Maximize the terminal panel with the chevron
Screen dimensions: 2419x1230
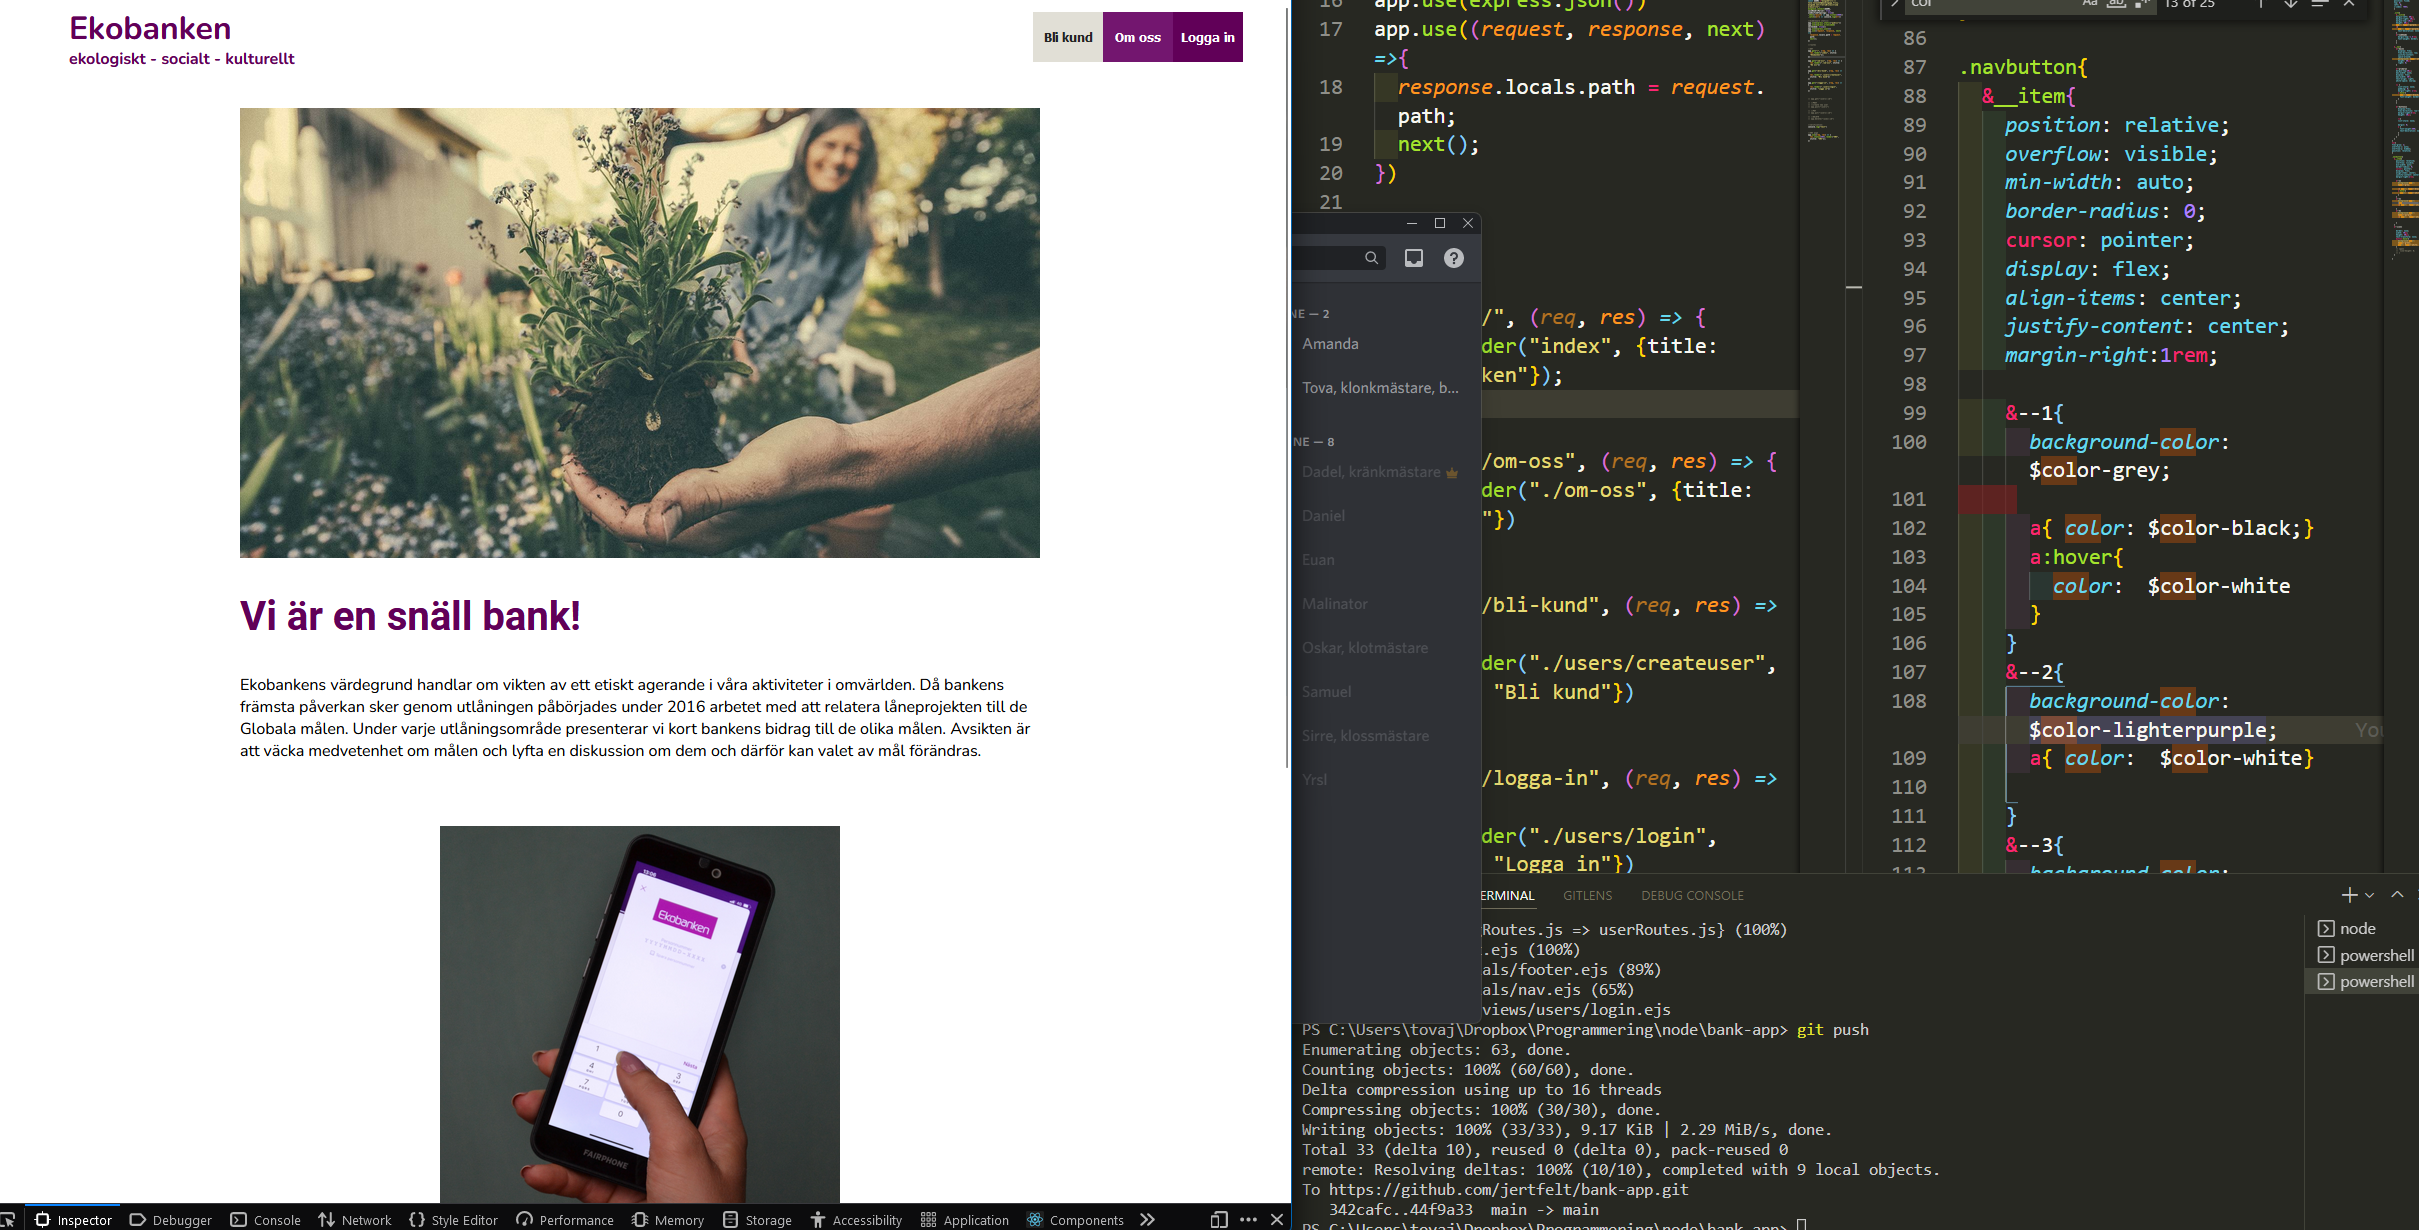[x=2398, y=895]
